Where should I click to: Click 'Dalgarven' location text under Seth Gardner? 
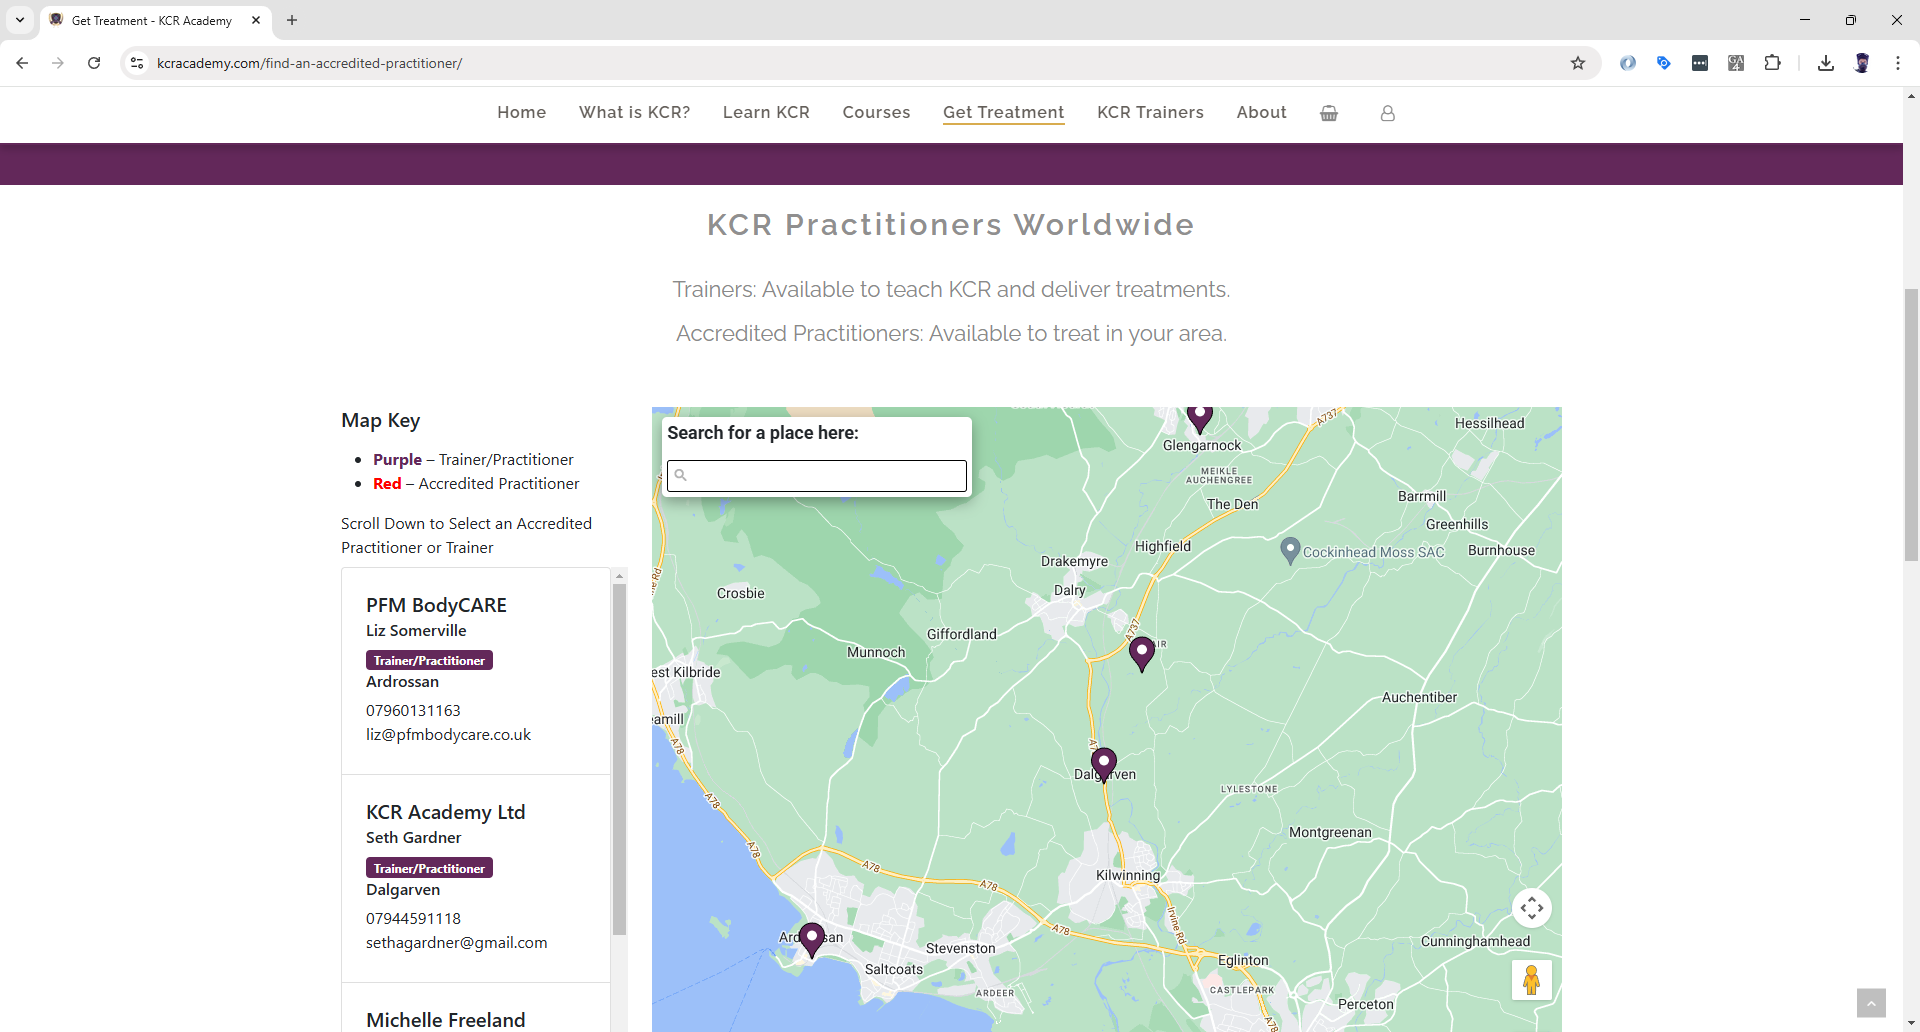pos(403,890)
